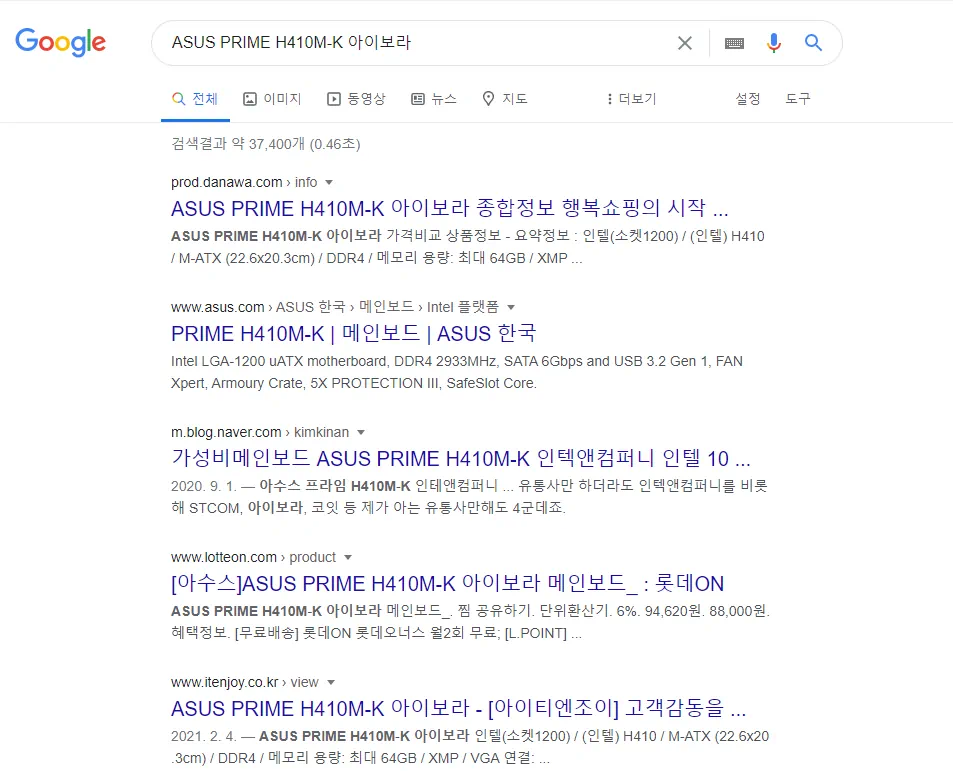The image size is (953, 771).
Task: Expand options arrow next to m.blog.naver.com
Action: click(360, 433)
